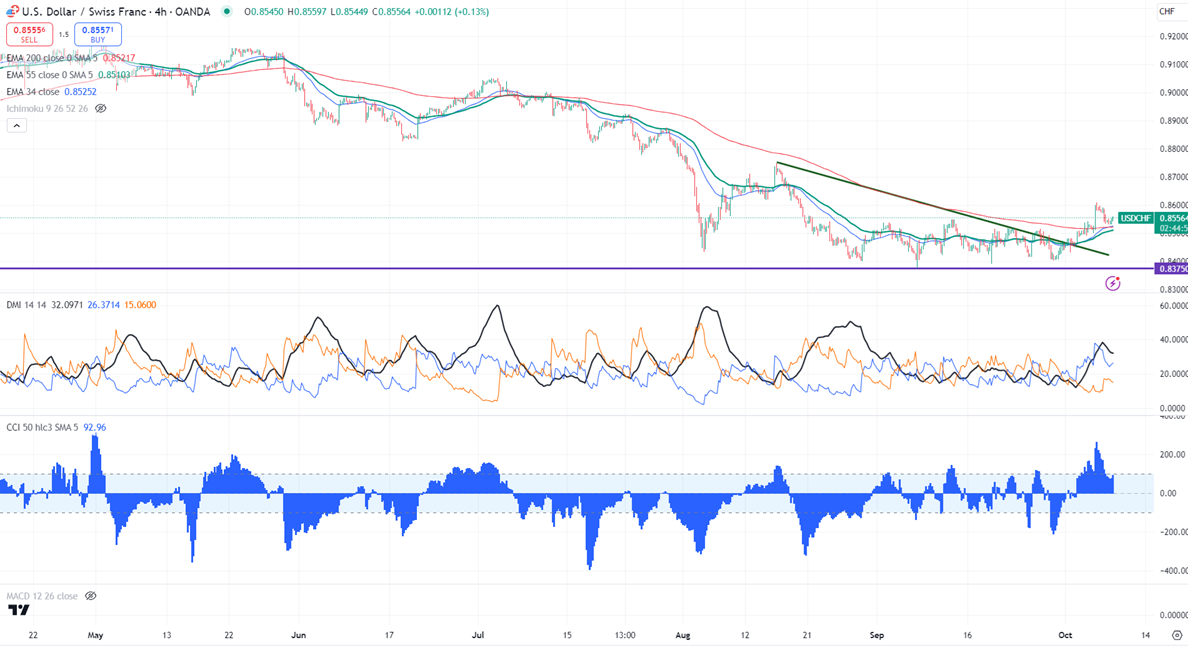The height and width of the screenshot is (650, 1188).
Task: Collapse the indicator legend with the chevron
Action: point(17,126)
